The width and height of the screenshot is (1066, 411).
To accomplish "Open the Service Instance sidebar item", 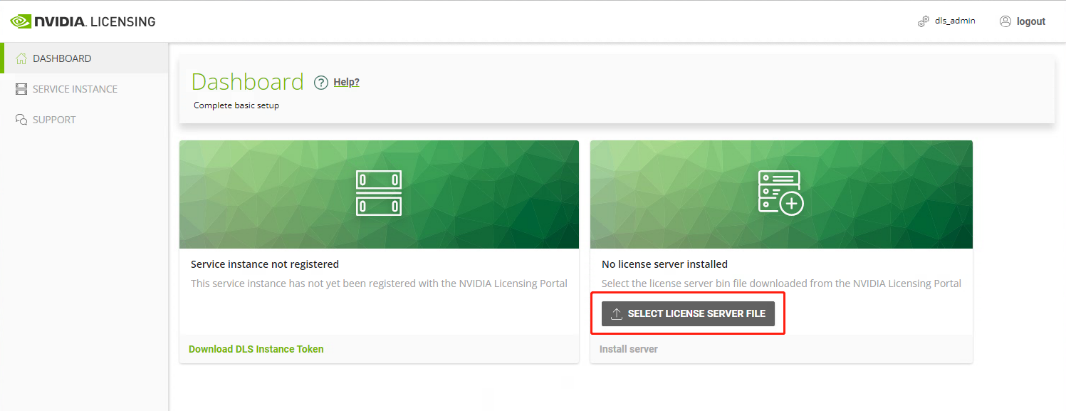I will coord(84,89).
